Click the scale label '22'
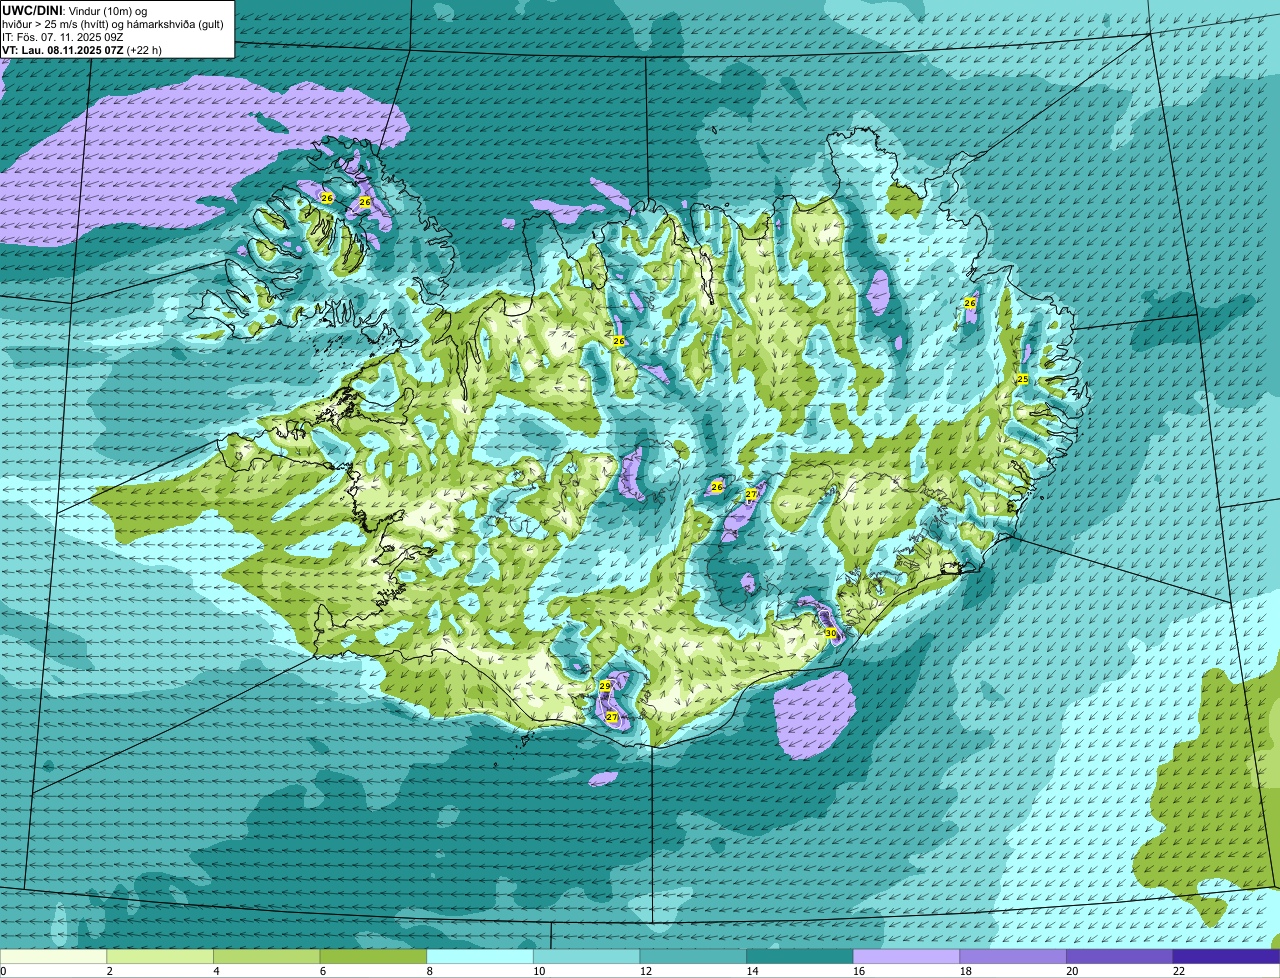The height and width of the screenshot is (978, 1280). (x=1178, y=971)
